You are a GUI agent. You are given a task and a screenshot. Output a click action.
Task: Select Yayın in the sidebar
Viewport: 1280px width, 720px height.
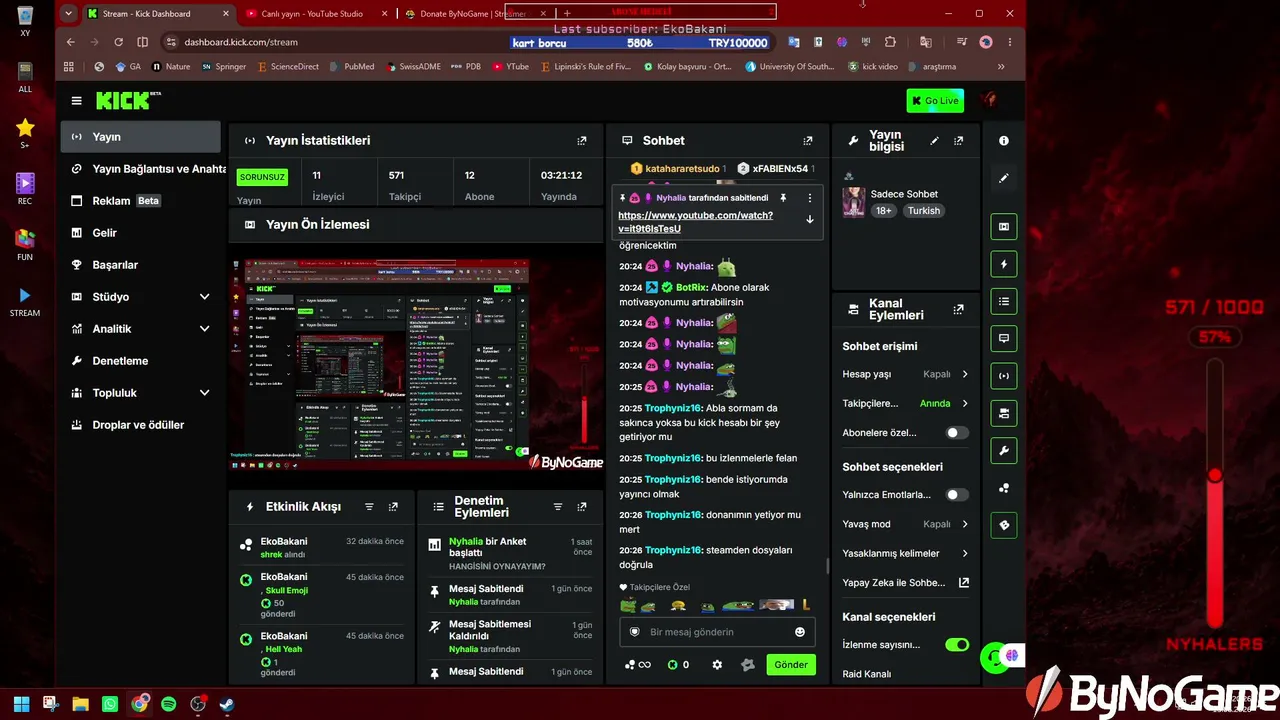click(x=140, y=137)
